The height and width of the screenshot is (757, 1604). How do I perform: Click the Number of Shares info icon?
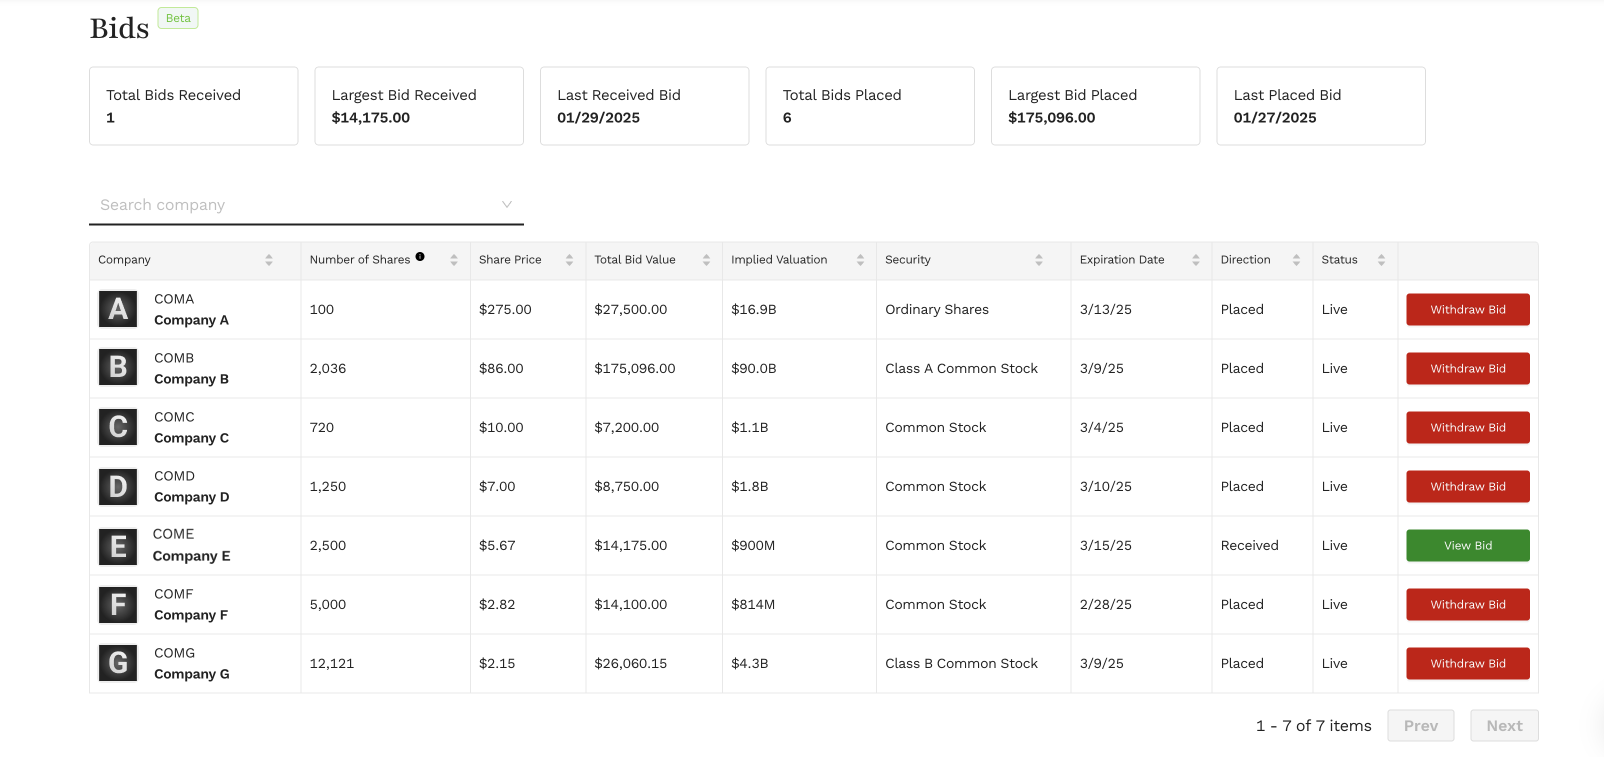[x=420, y=257]
